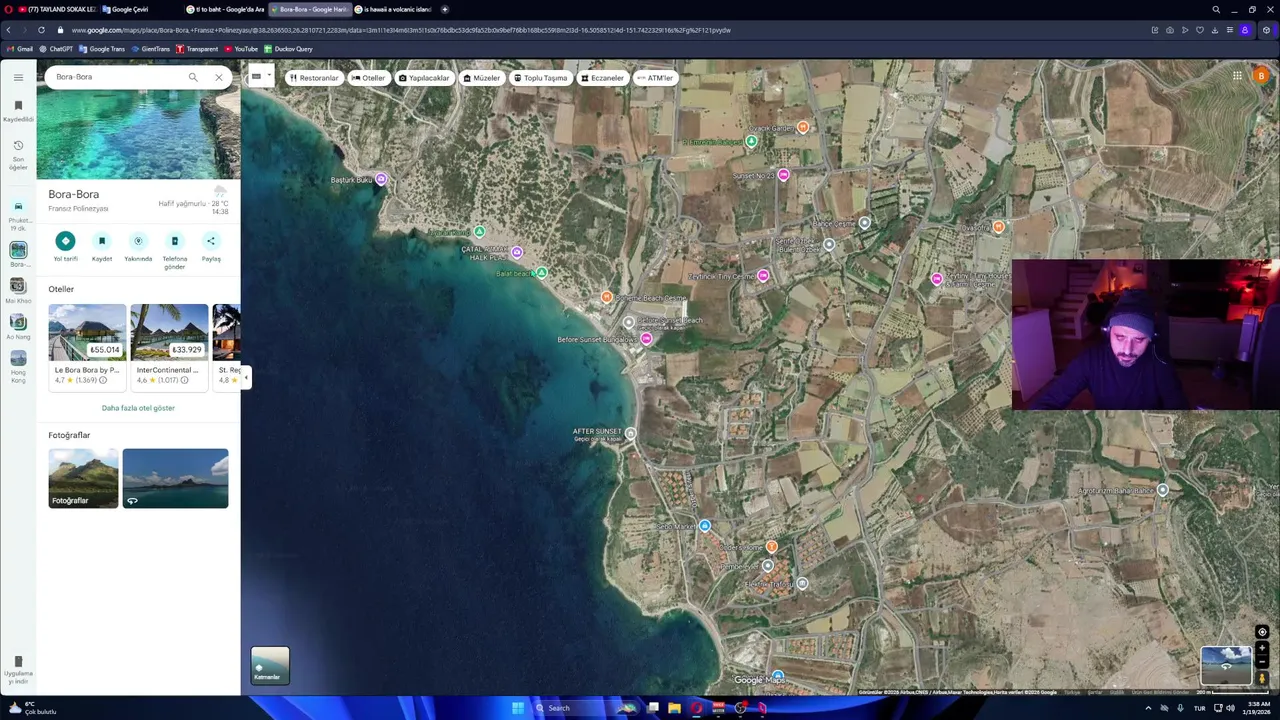Screen dimensions: 1280x720
Task: Click show my location button
Action: [1262, 632]
